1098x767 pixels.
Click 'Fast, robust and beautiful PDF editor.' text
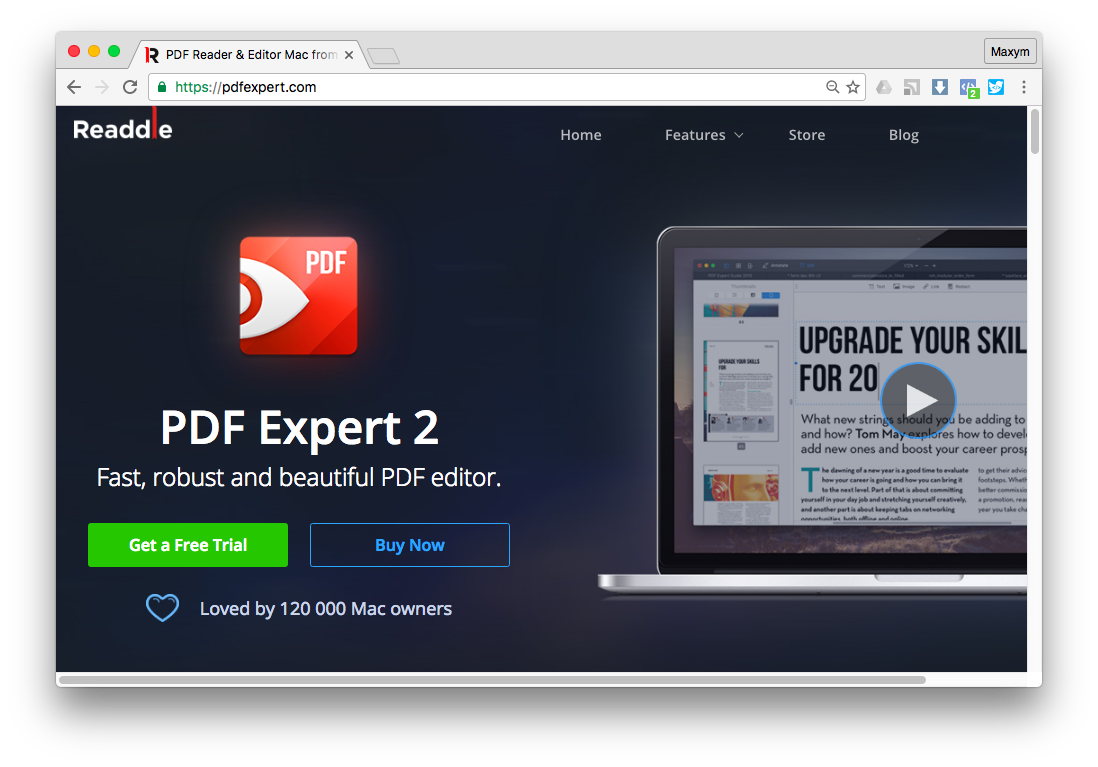click(299, 478)
